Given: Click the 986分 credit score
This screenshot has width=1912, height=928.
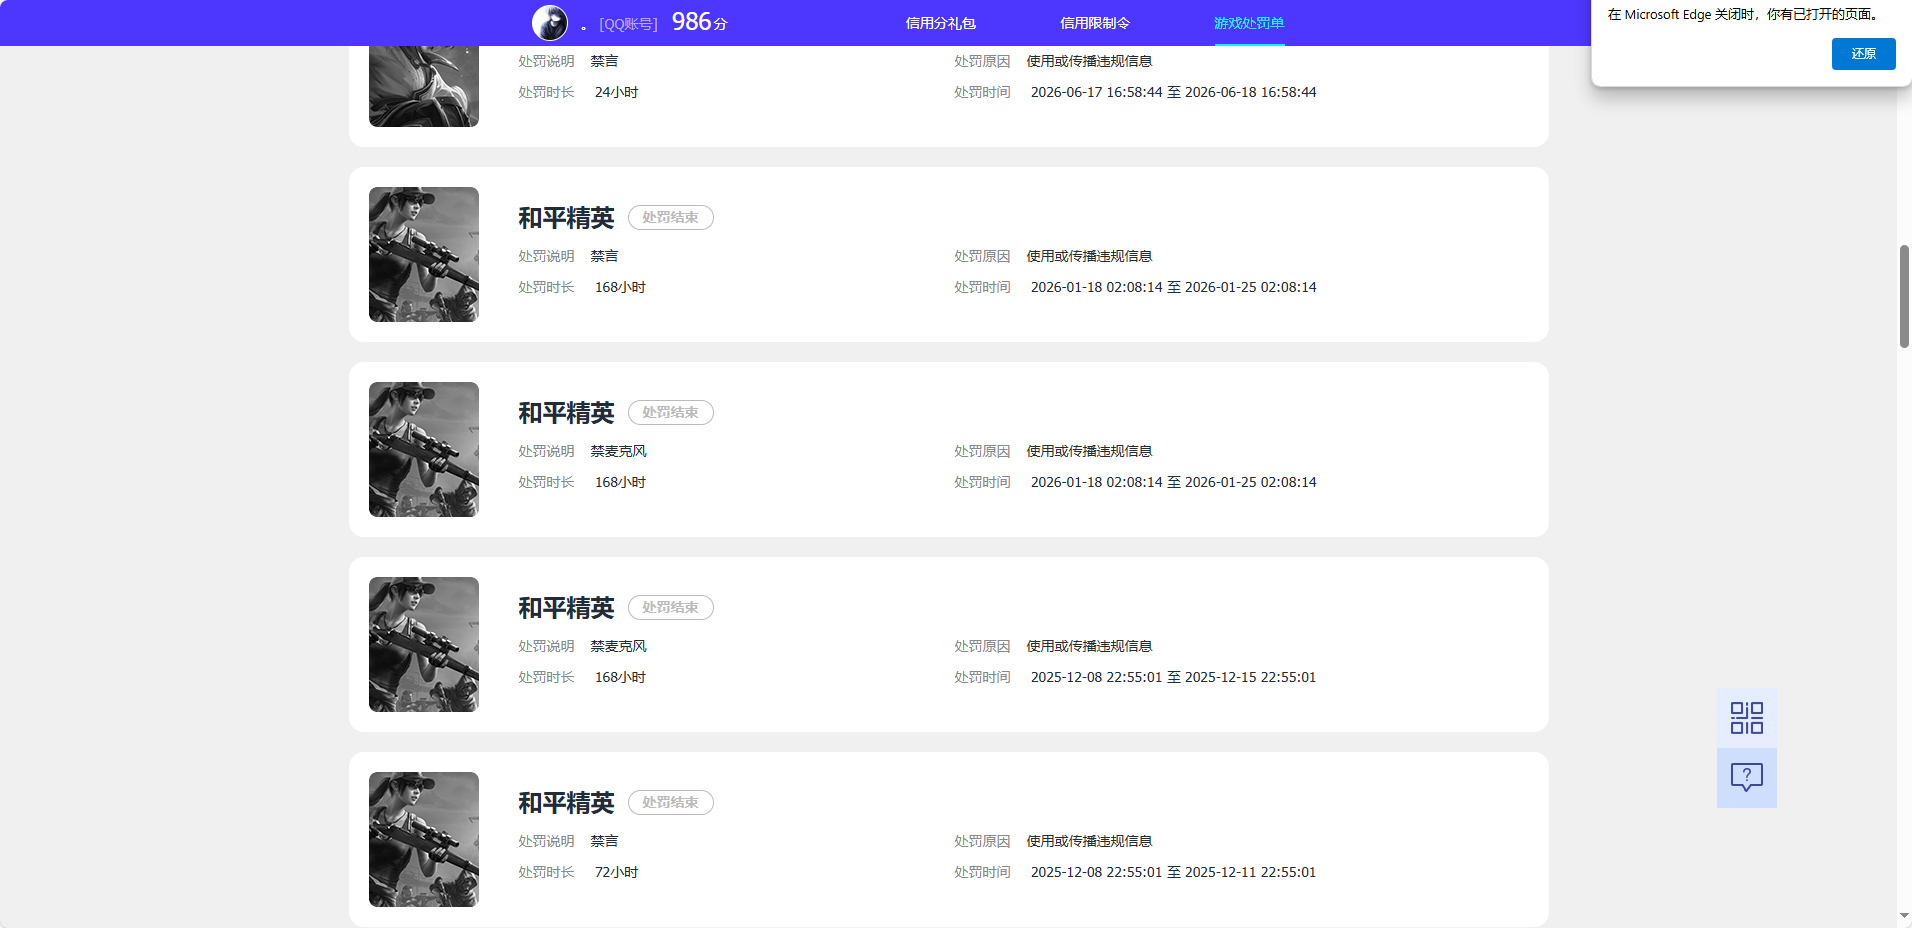Looking at the screenshot, I should [699, 22].
